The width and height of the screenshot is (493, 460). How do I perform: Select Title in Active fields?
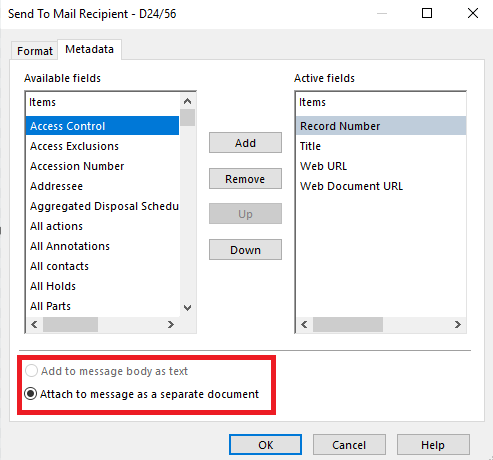[381, 146]
